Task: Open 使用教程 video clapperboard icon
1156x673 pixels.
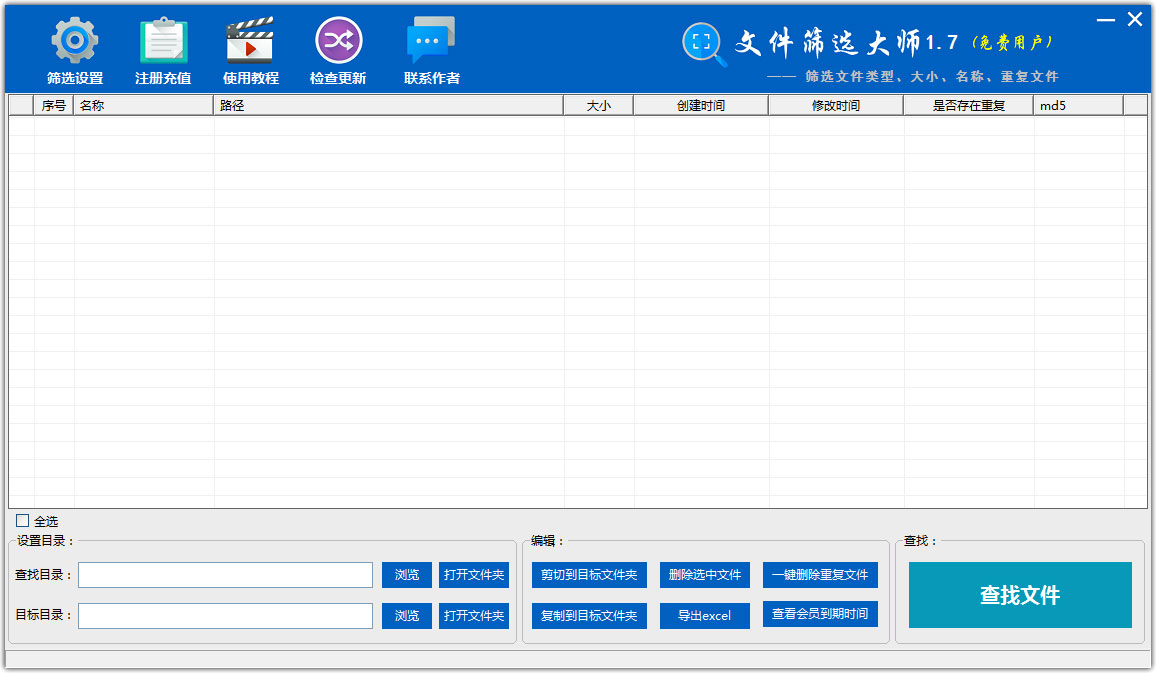Action: pos(250,41)
